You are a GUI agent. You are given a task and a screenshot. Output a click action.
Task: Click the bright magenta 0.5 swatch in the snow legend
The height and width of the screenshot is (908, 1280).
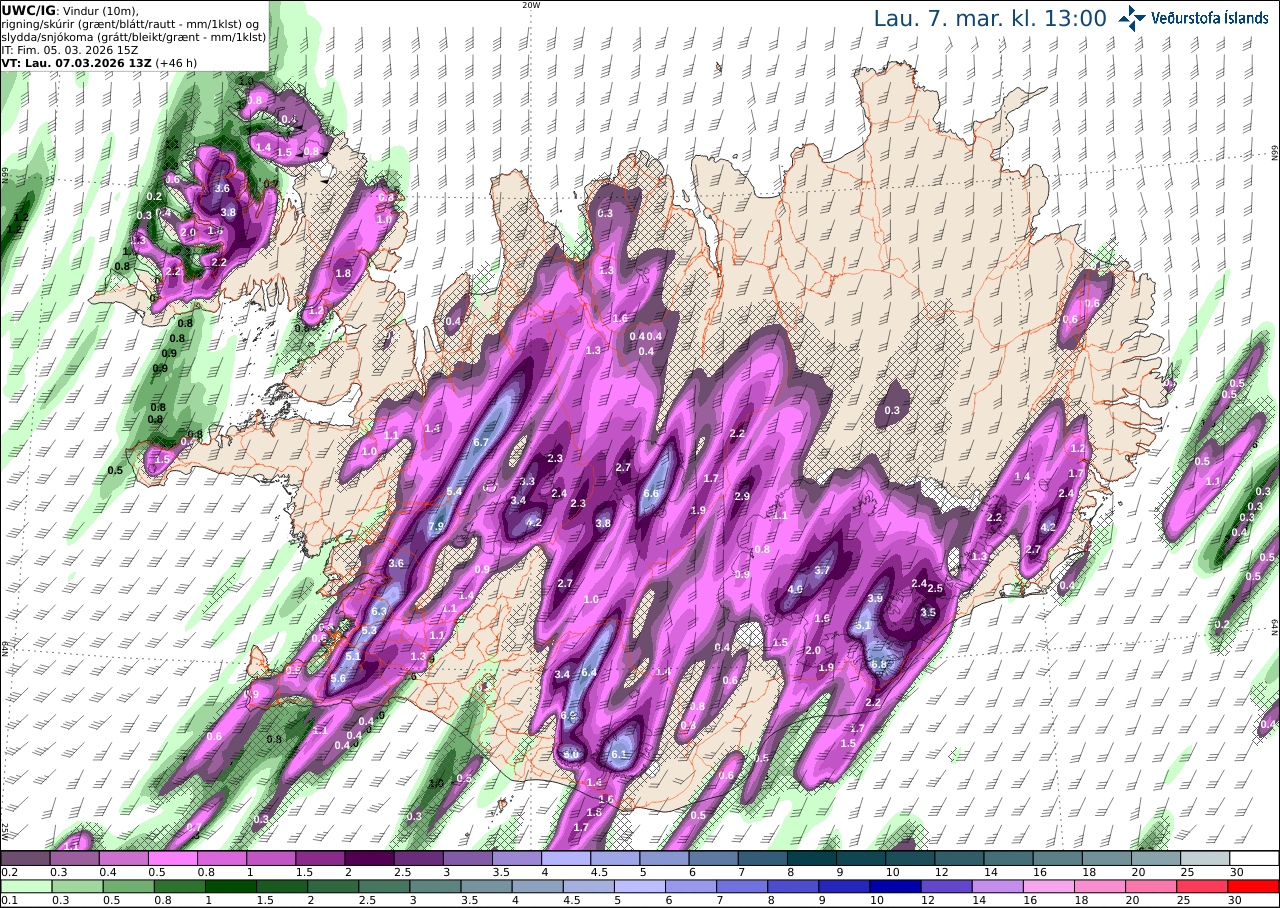[172, 858]
